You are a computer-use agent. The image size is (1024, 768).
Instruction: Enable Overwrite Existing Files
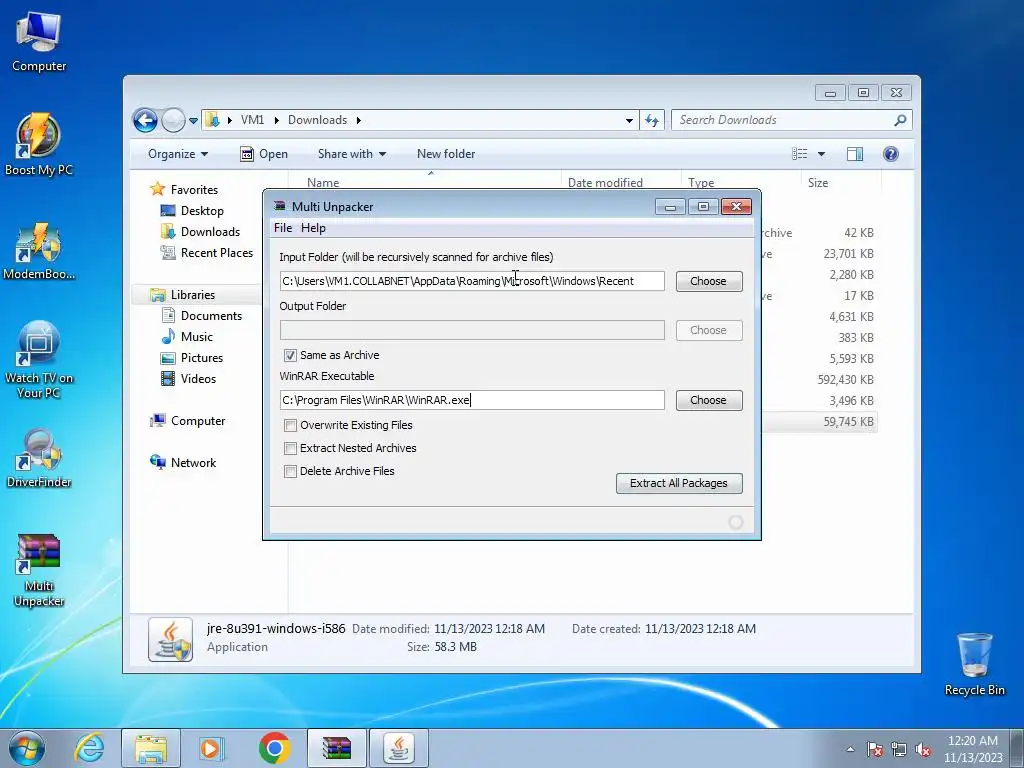point(290,425)
